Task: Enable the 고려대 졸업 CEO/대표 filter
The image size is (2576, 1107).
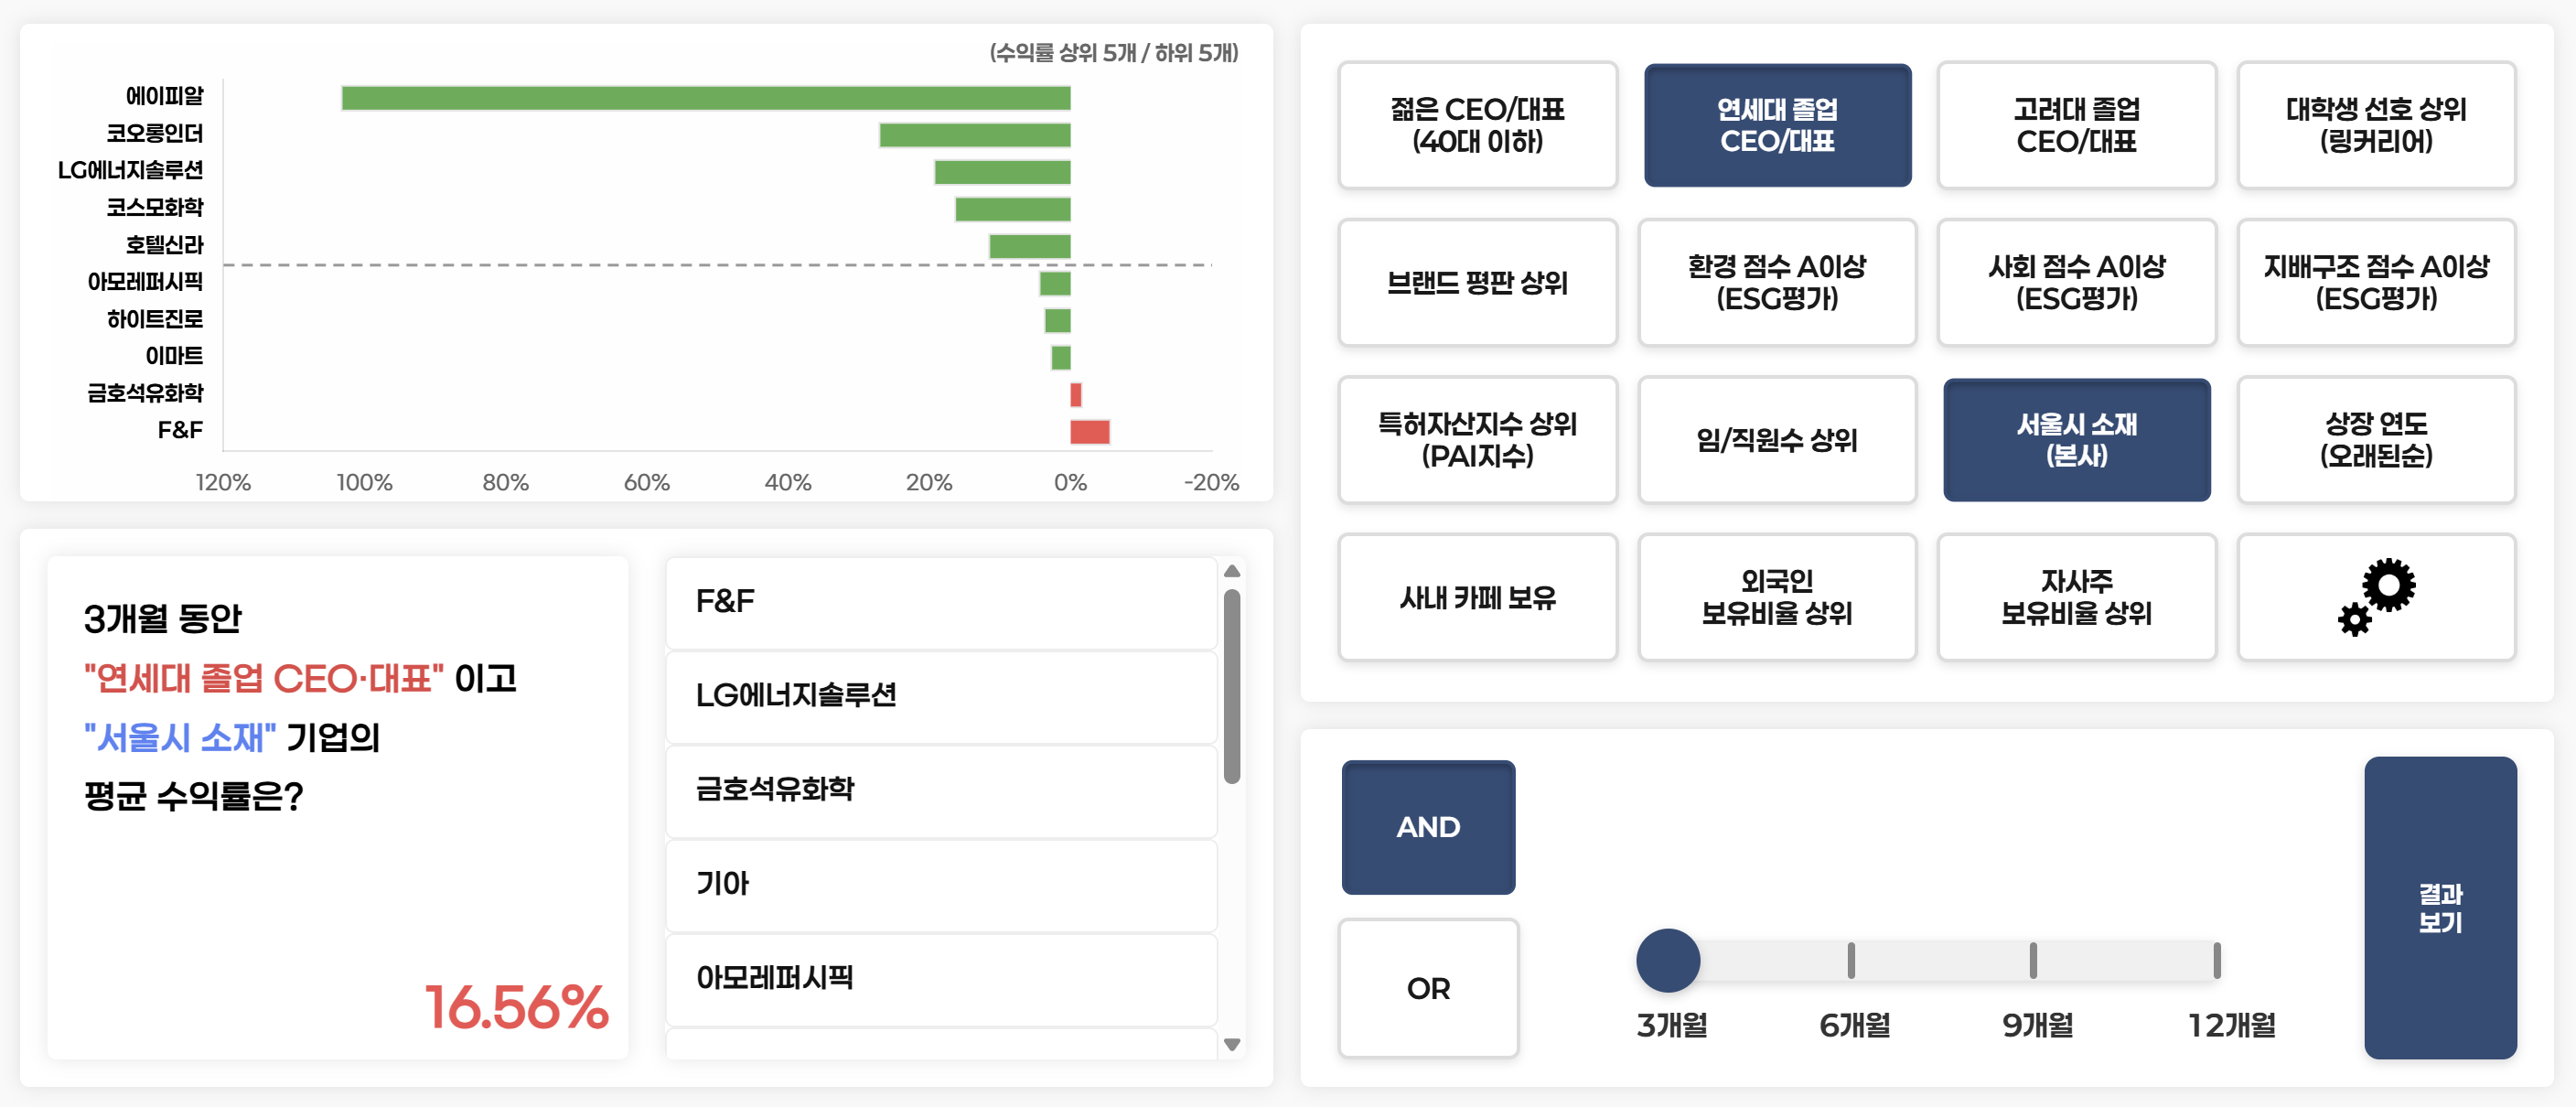Action: (2076, 125)
